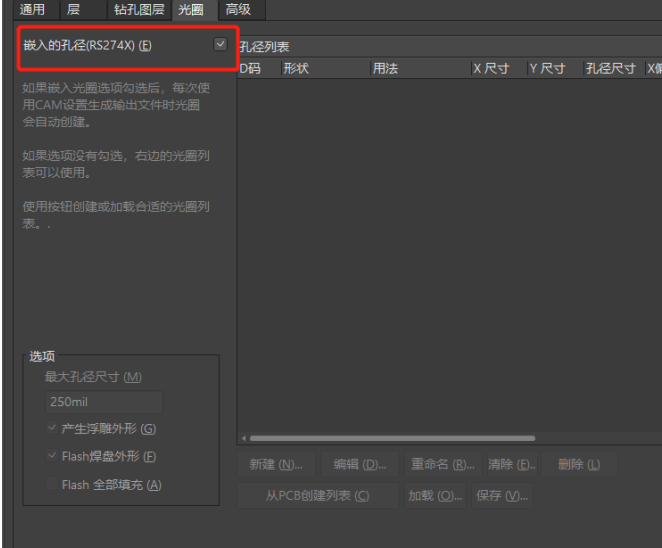Click the 形状 column header
The width and height of the screenshot is (662, 548).
(326, 68)
